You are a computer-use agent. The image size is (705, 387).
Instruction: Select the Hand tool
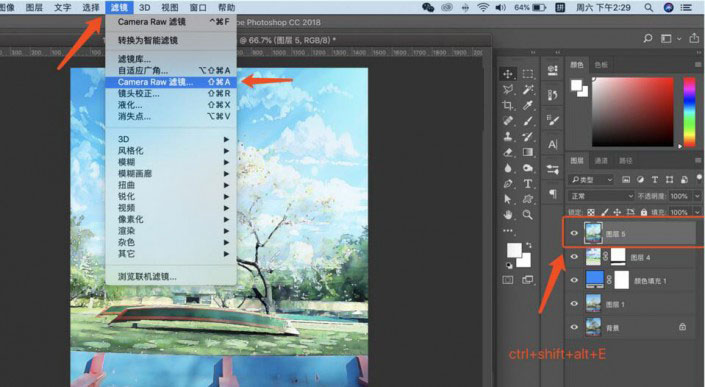tap(508, 215)
